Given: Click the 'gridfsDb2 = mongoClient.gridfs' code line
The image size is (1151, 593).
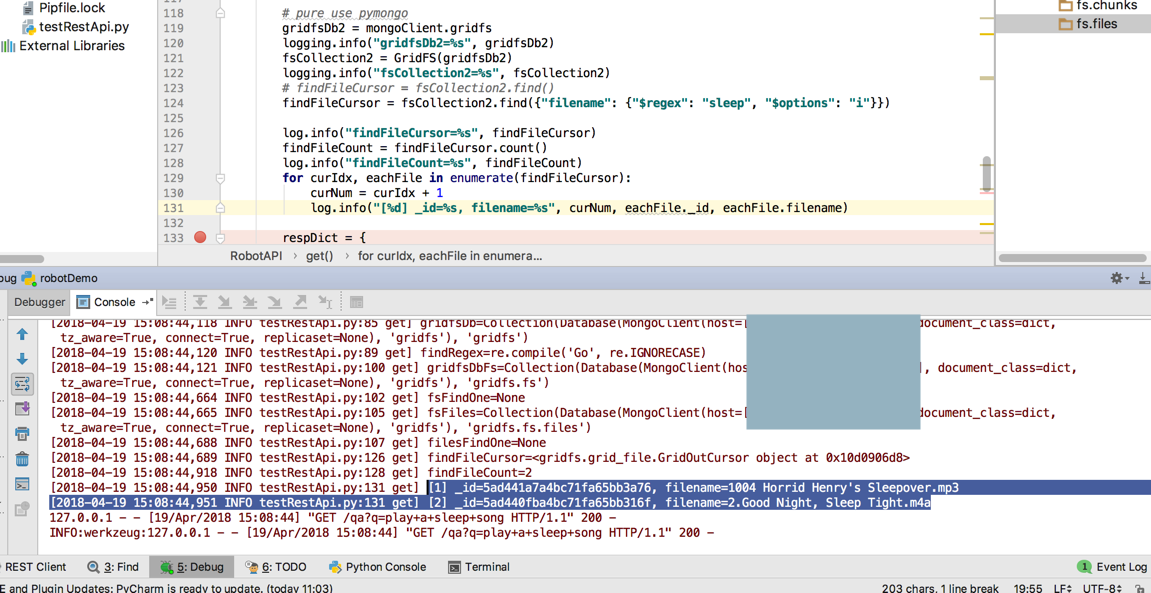Looking at the screenshot, I should click(387, 28).
